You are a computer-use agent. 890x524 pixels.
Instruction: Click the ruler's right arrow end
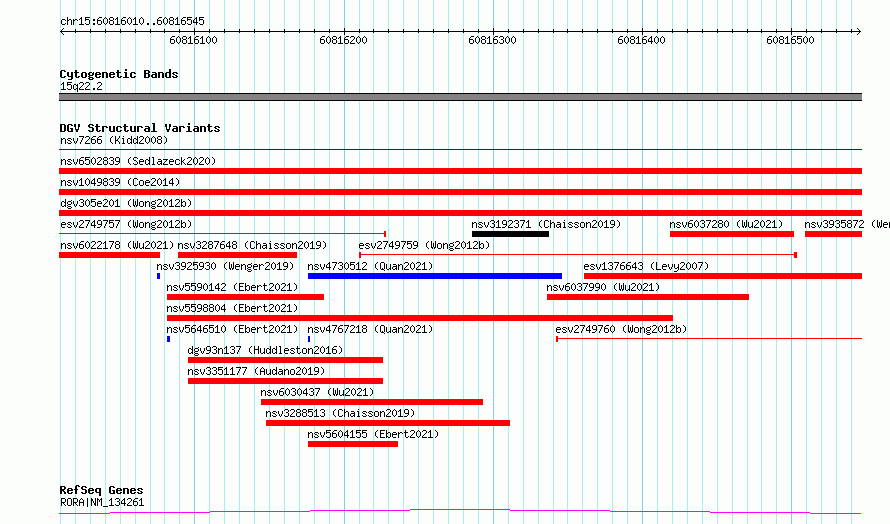(858, 32)
